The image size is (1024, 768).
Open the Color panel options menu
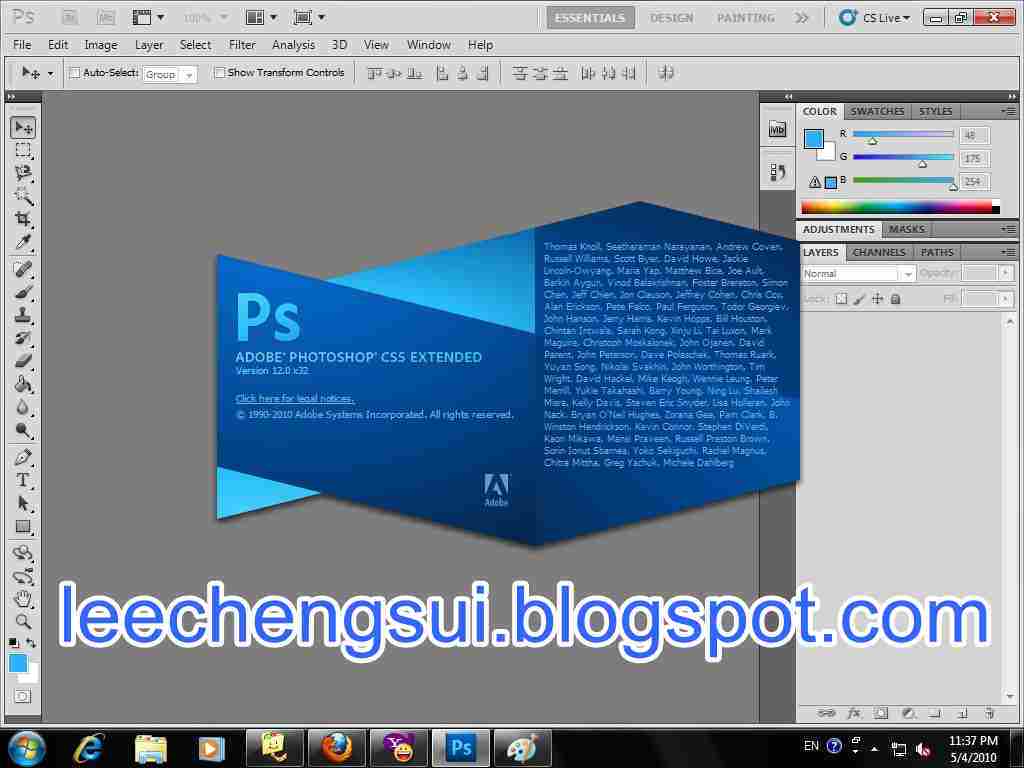pyautogui.click(x=1008, y=111)
